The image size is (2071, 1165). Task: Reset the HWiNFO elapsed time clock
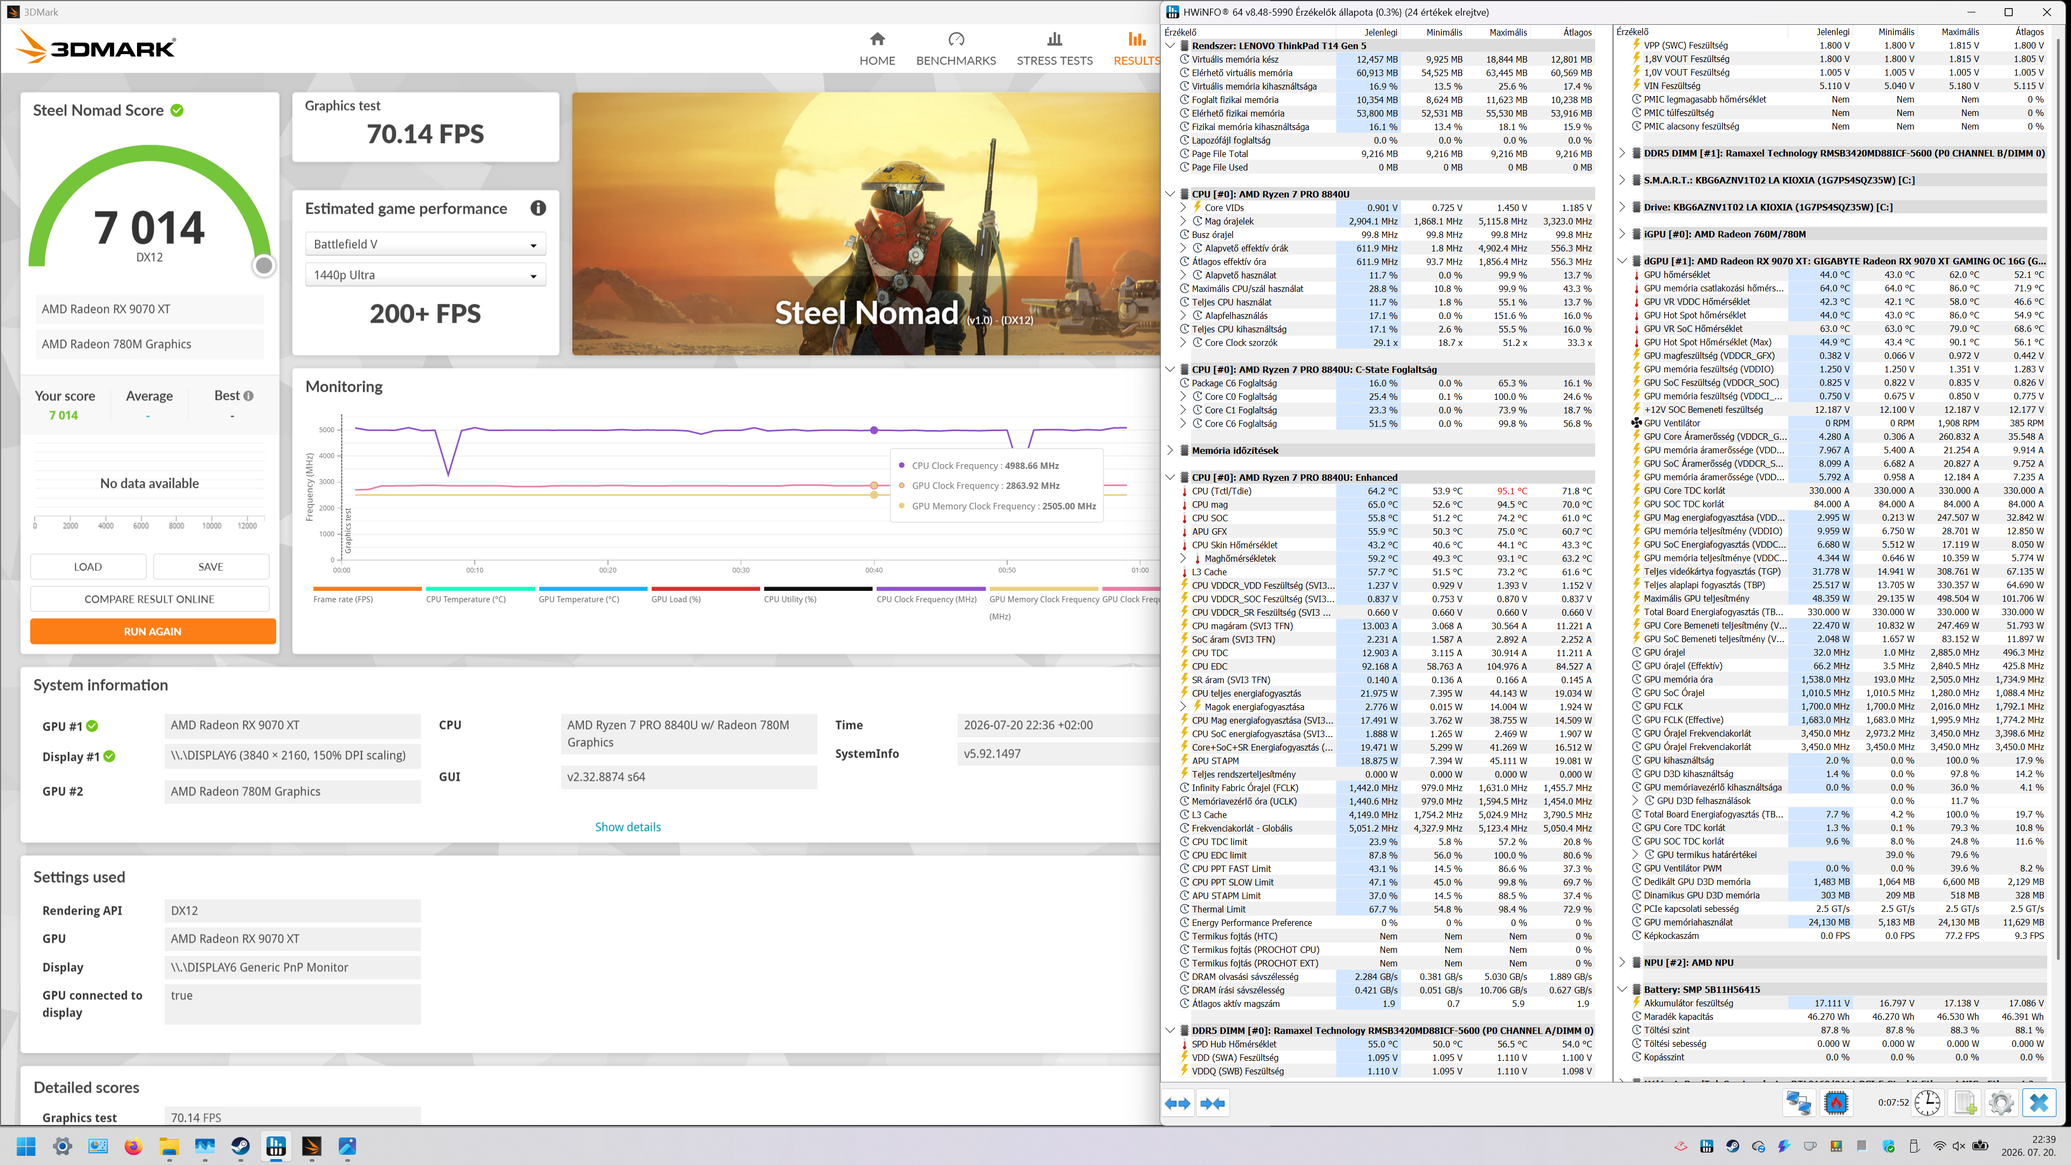1927,1102
